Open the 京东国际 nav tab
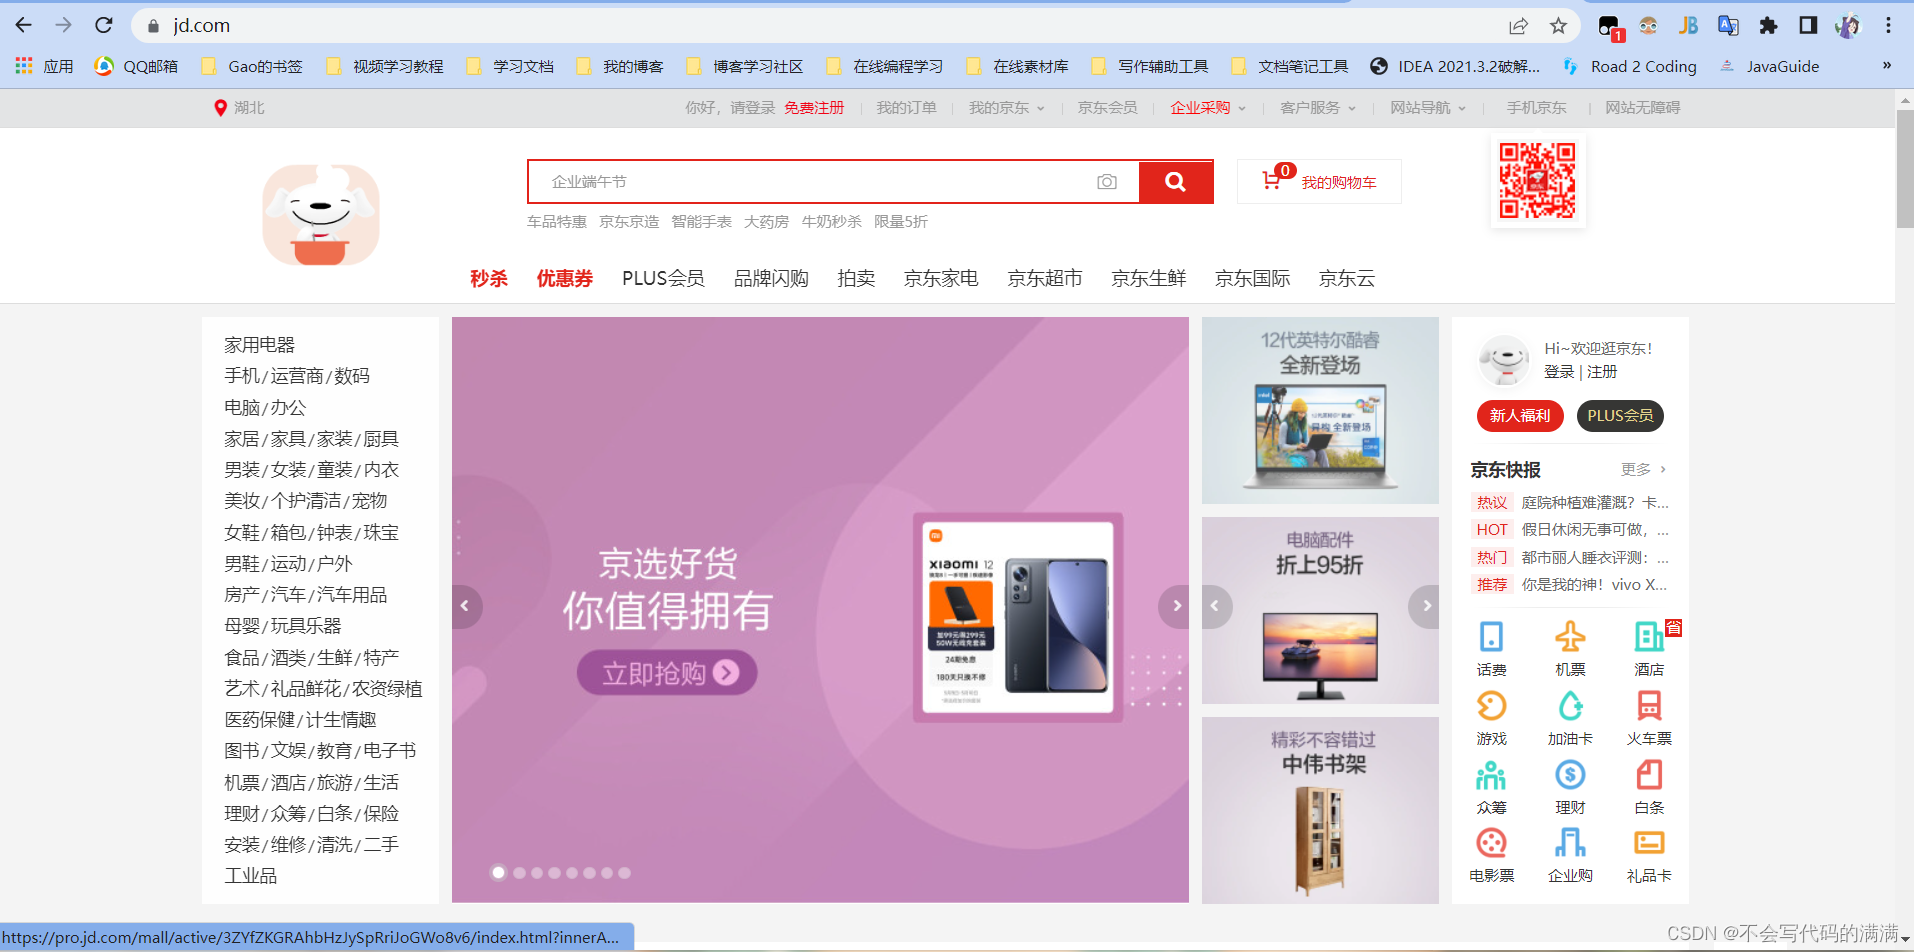This screenshot has width=1914, height=952. (1253, 278)
